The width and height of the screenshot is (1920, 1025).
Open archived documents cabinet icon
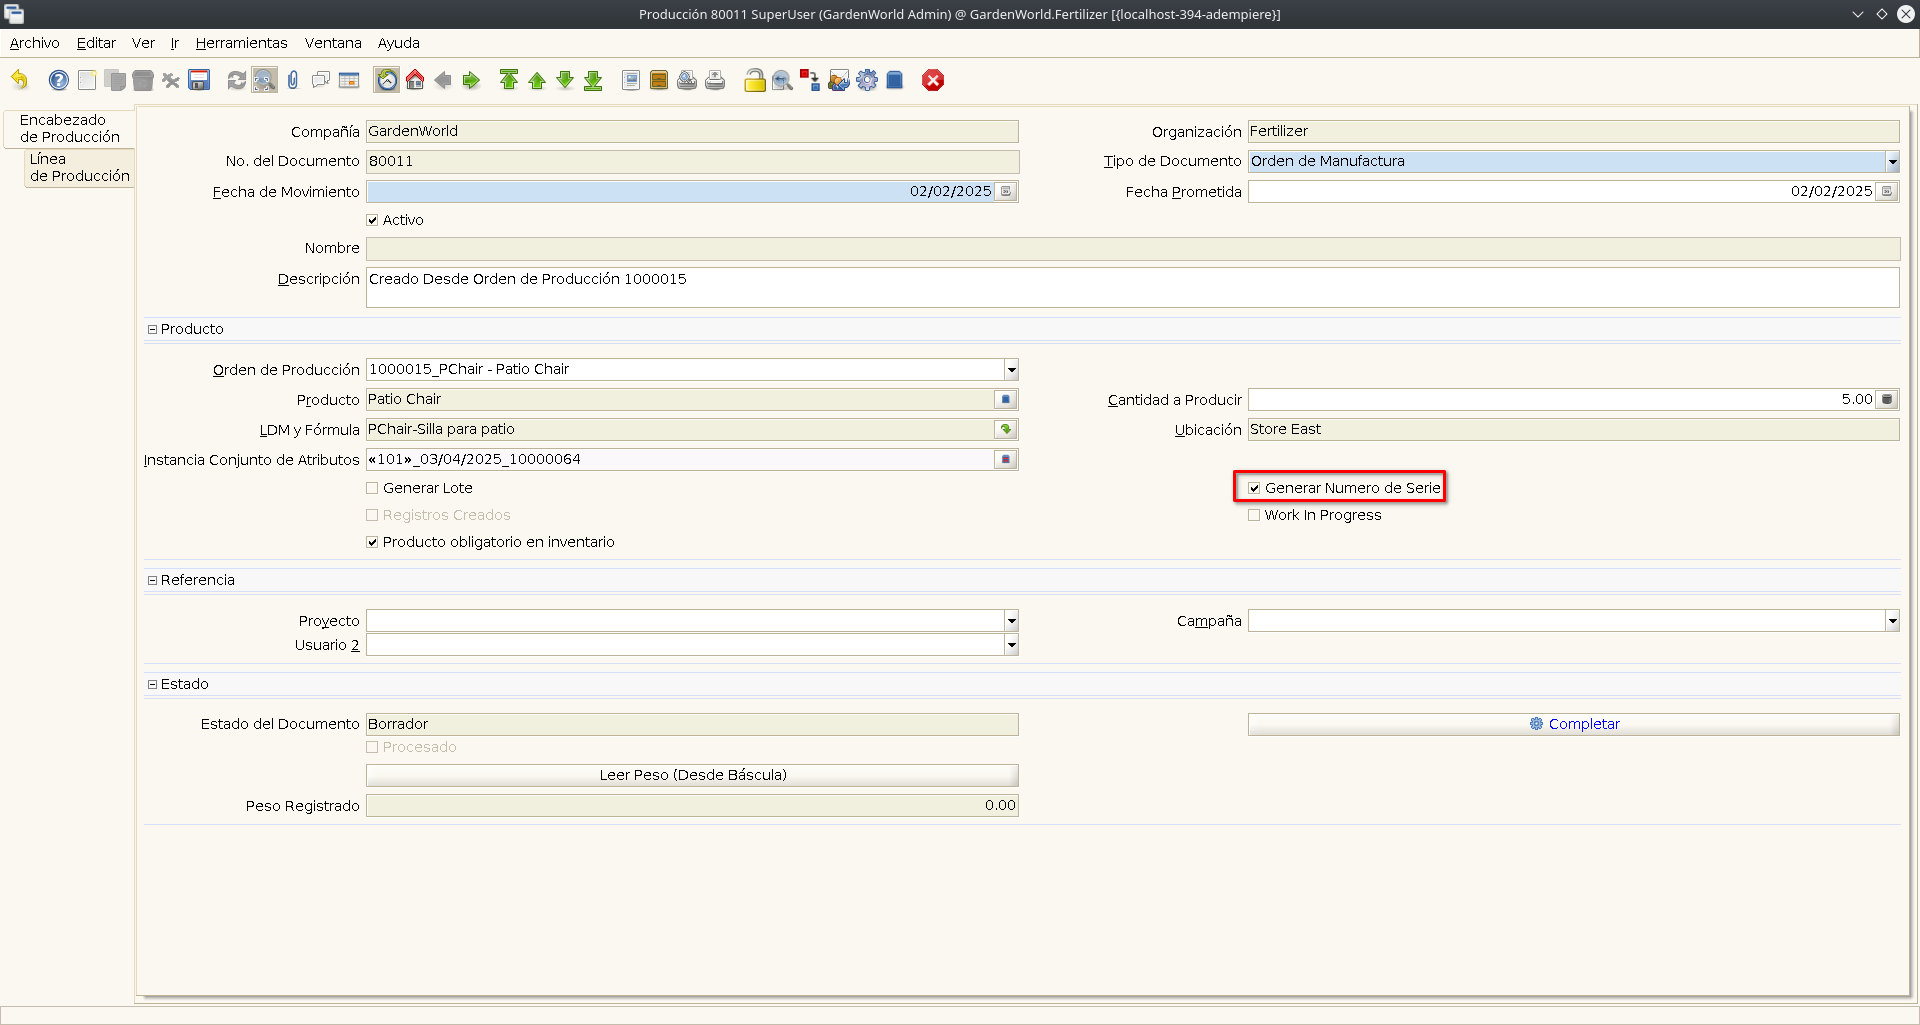(659, 80)
